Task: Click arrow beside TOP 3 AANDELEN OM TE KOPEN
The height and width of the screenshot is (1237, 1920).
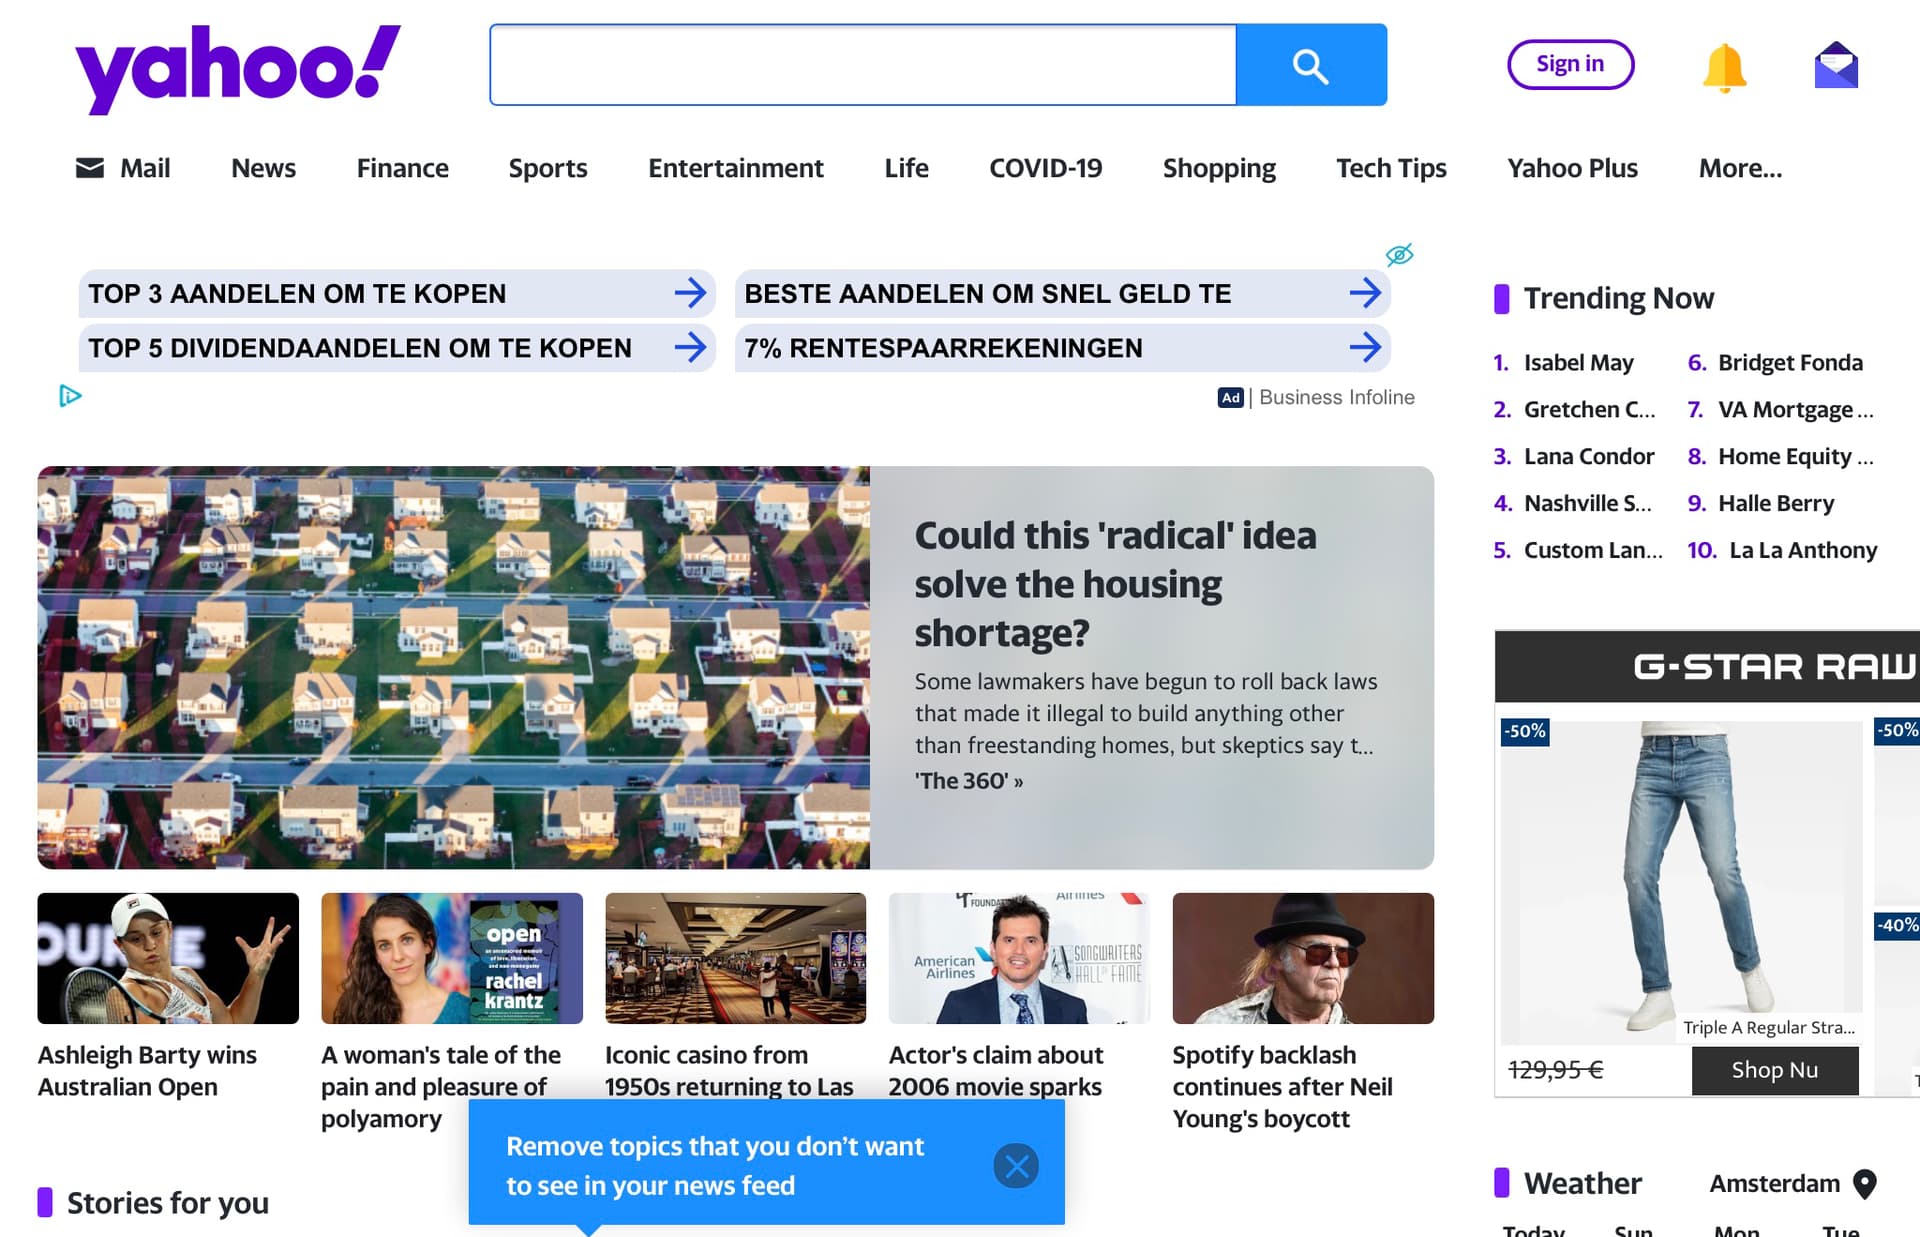Action: pos(690,293)
